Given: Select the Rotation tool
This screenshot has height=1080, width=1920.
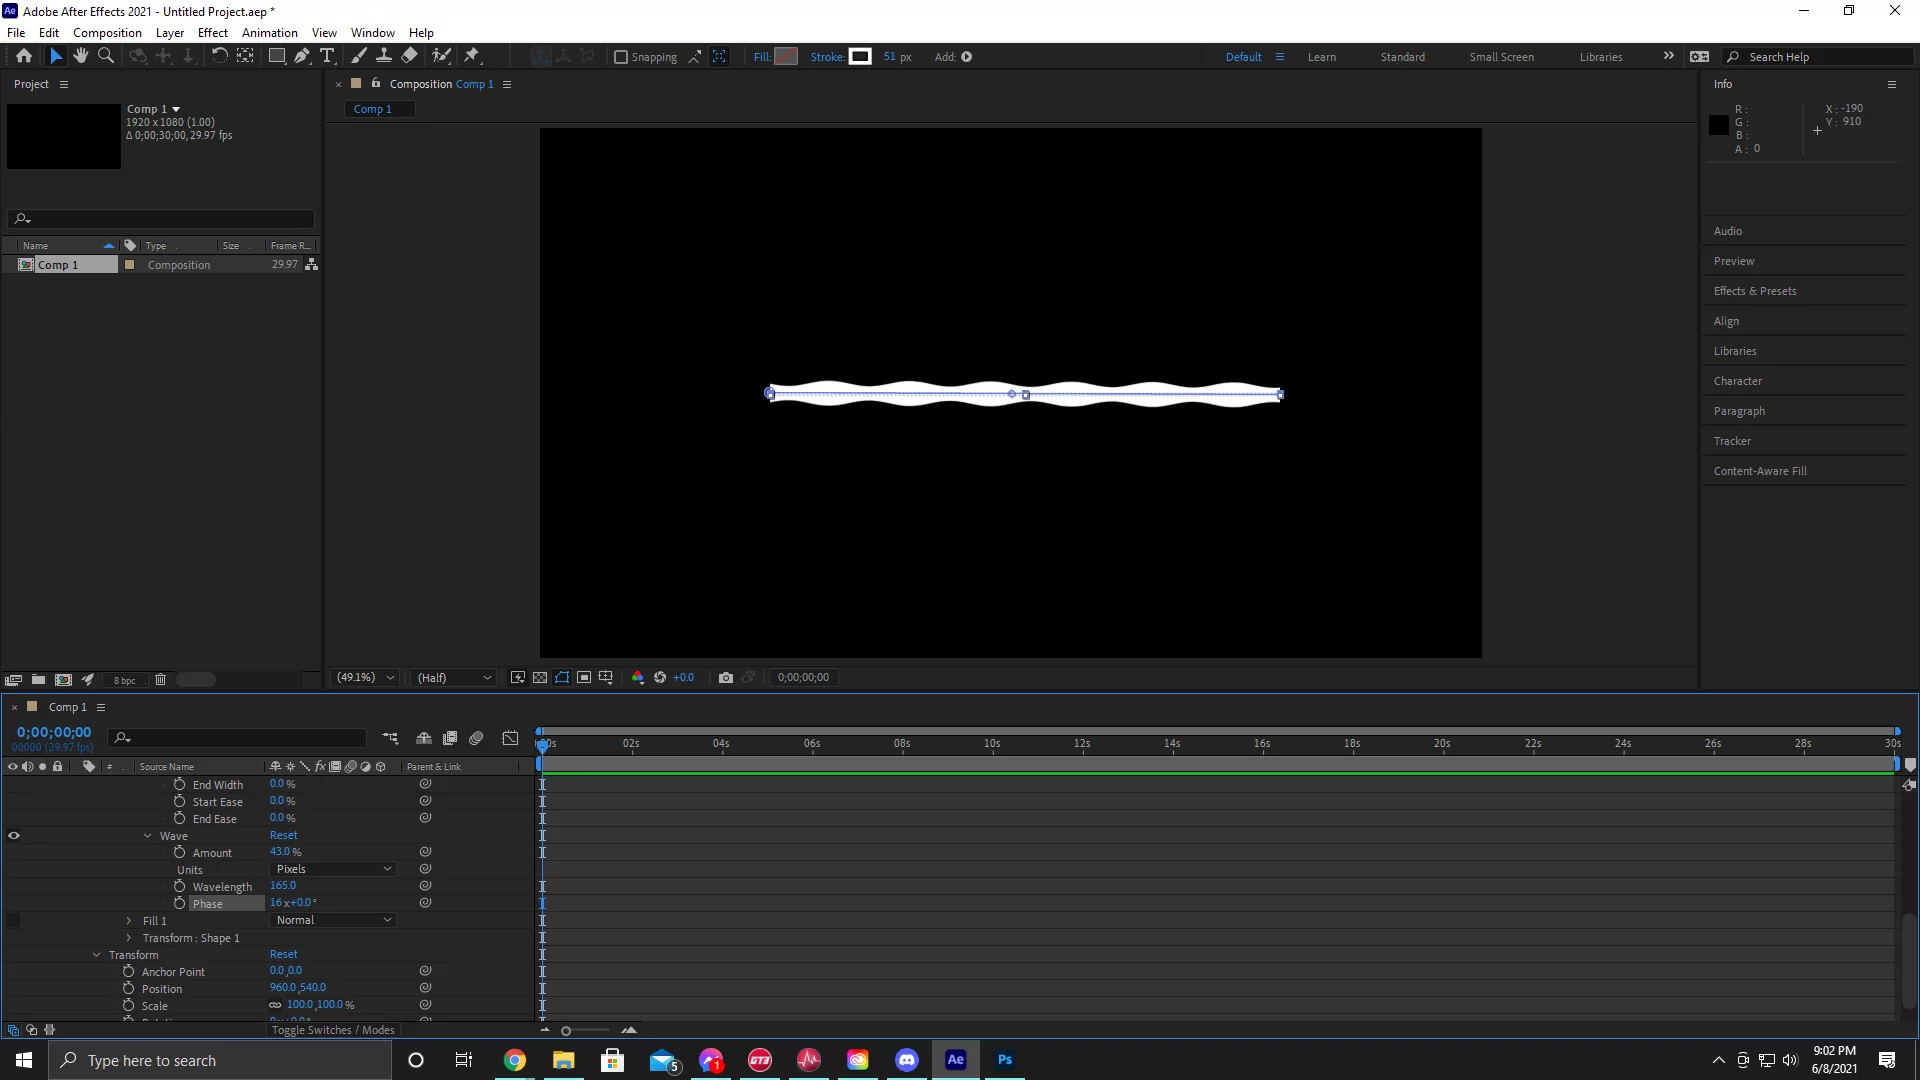Looking at the screenshot, I should tap(219, 56).
